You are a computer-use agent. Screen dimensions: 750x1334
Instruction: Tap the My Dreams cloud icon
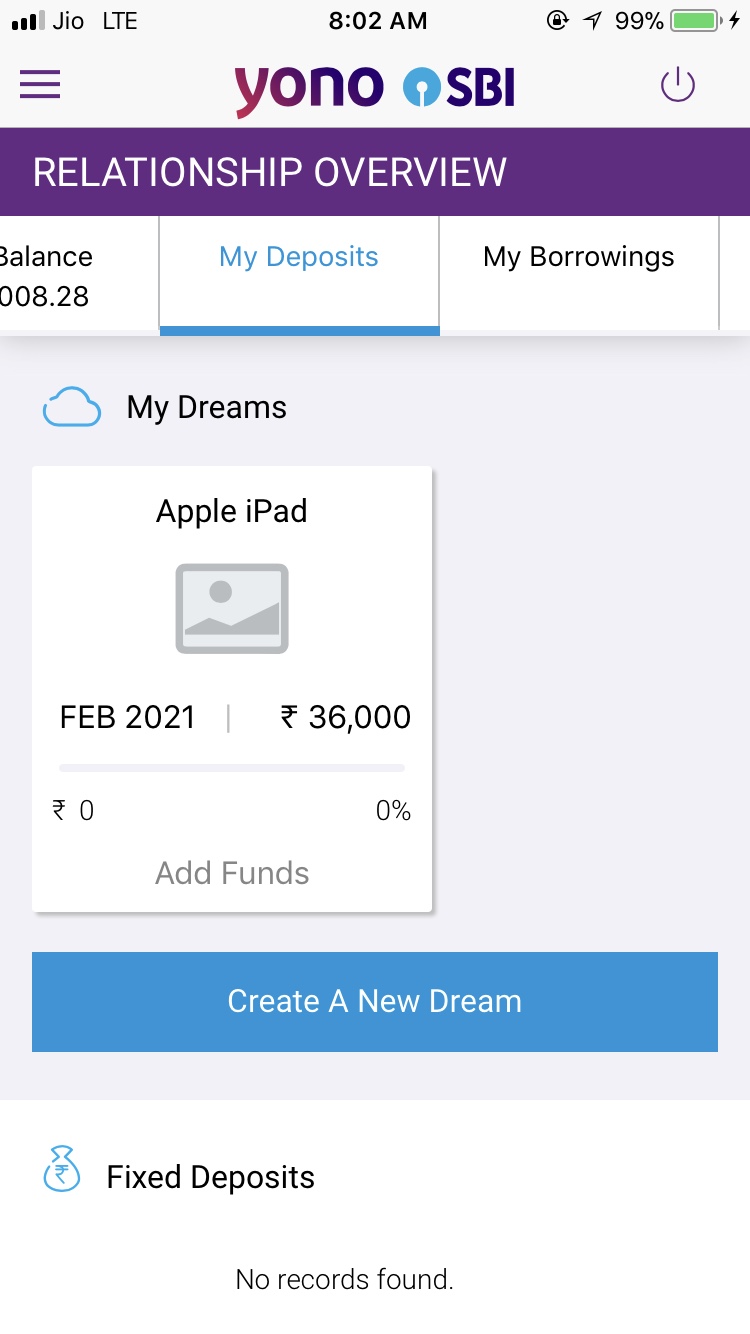tap(72, 408)
